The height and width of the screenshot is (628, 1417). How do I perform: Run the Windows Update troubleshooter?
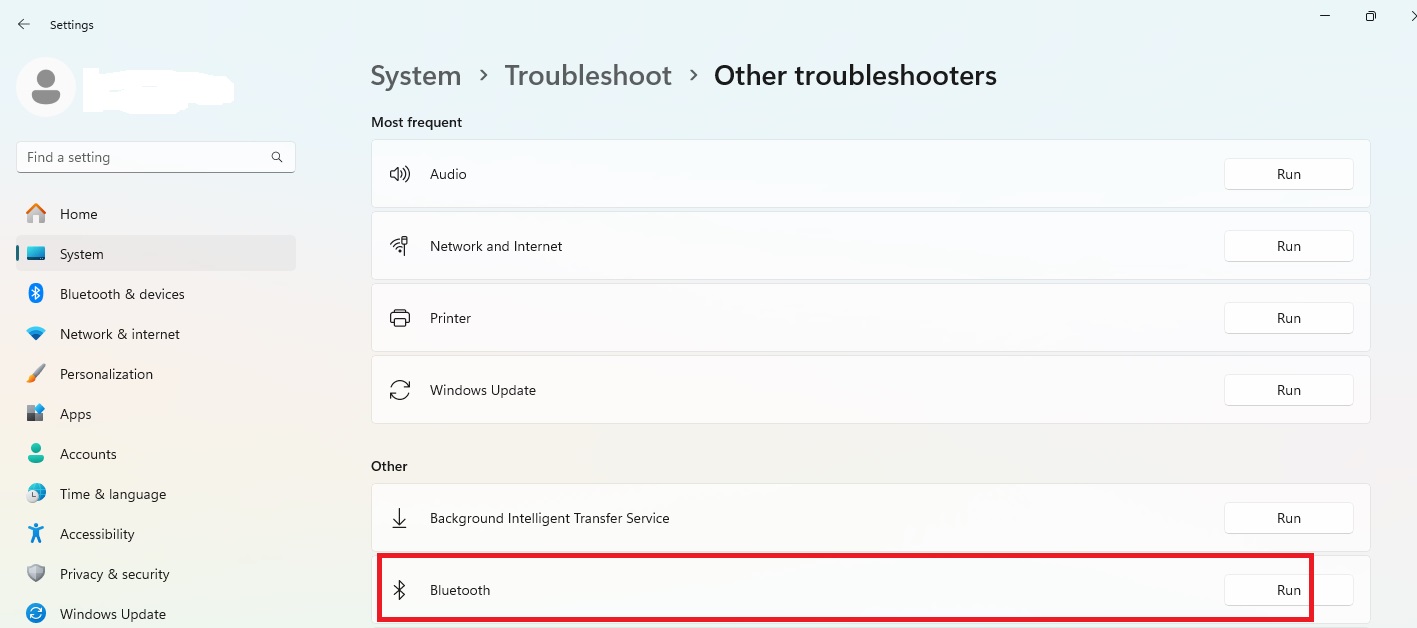click(1288, 389)
